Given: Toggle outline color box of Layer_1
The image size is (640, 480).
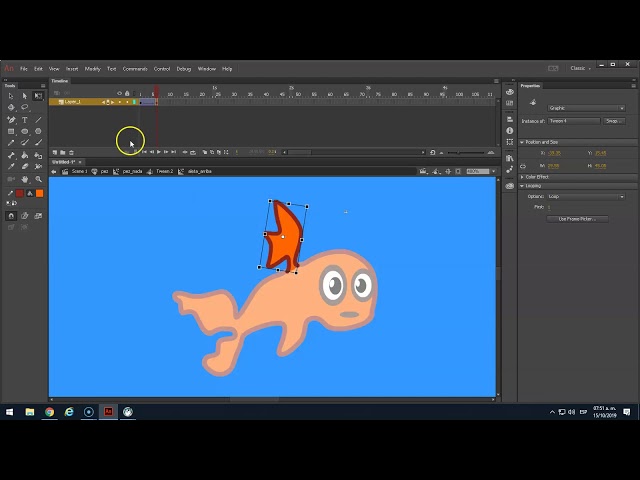Looking at the screenshot, I should (x=134, y=102).
